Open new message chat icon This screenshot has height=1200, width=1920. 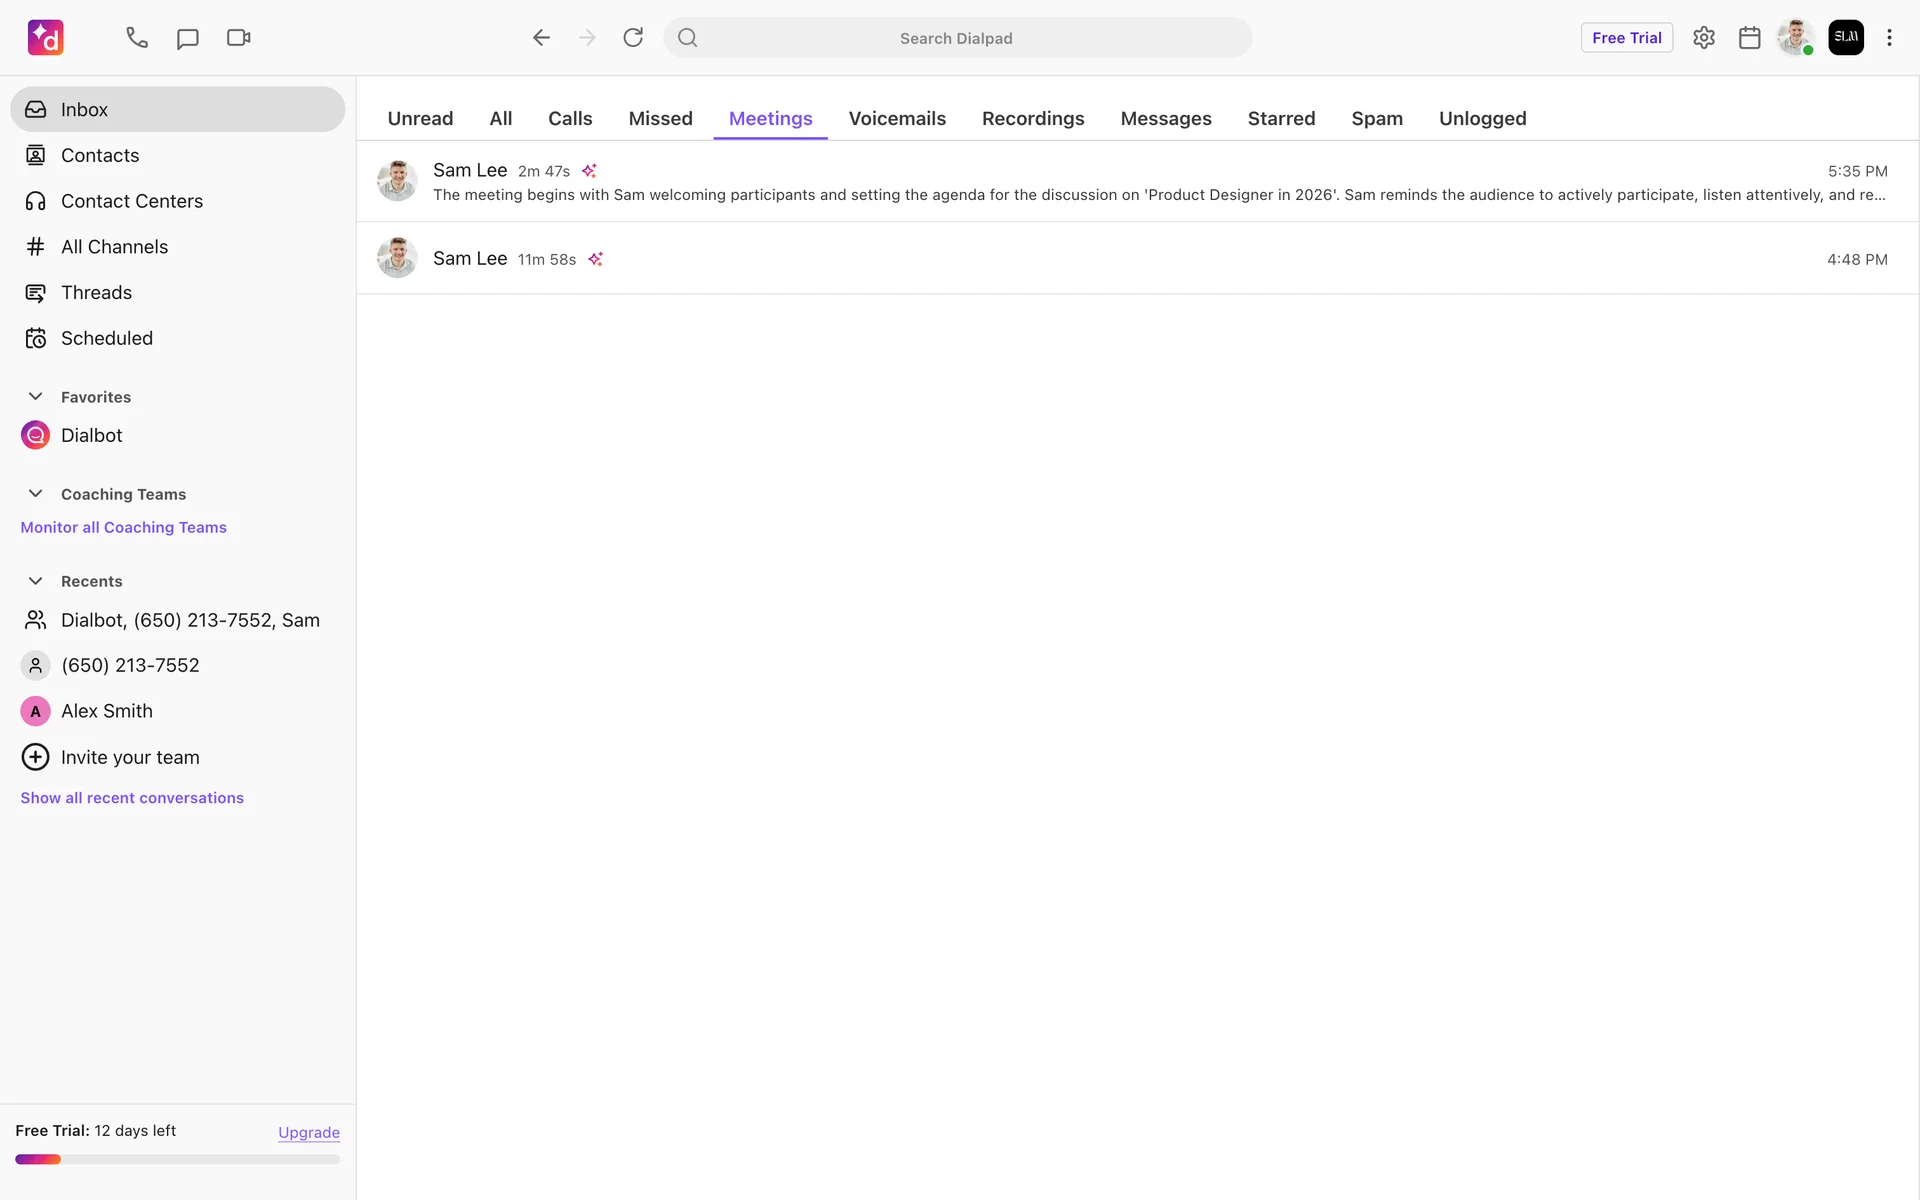point(187,38)
